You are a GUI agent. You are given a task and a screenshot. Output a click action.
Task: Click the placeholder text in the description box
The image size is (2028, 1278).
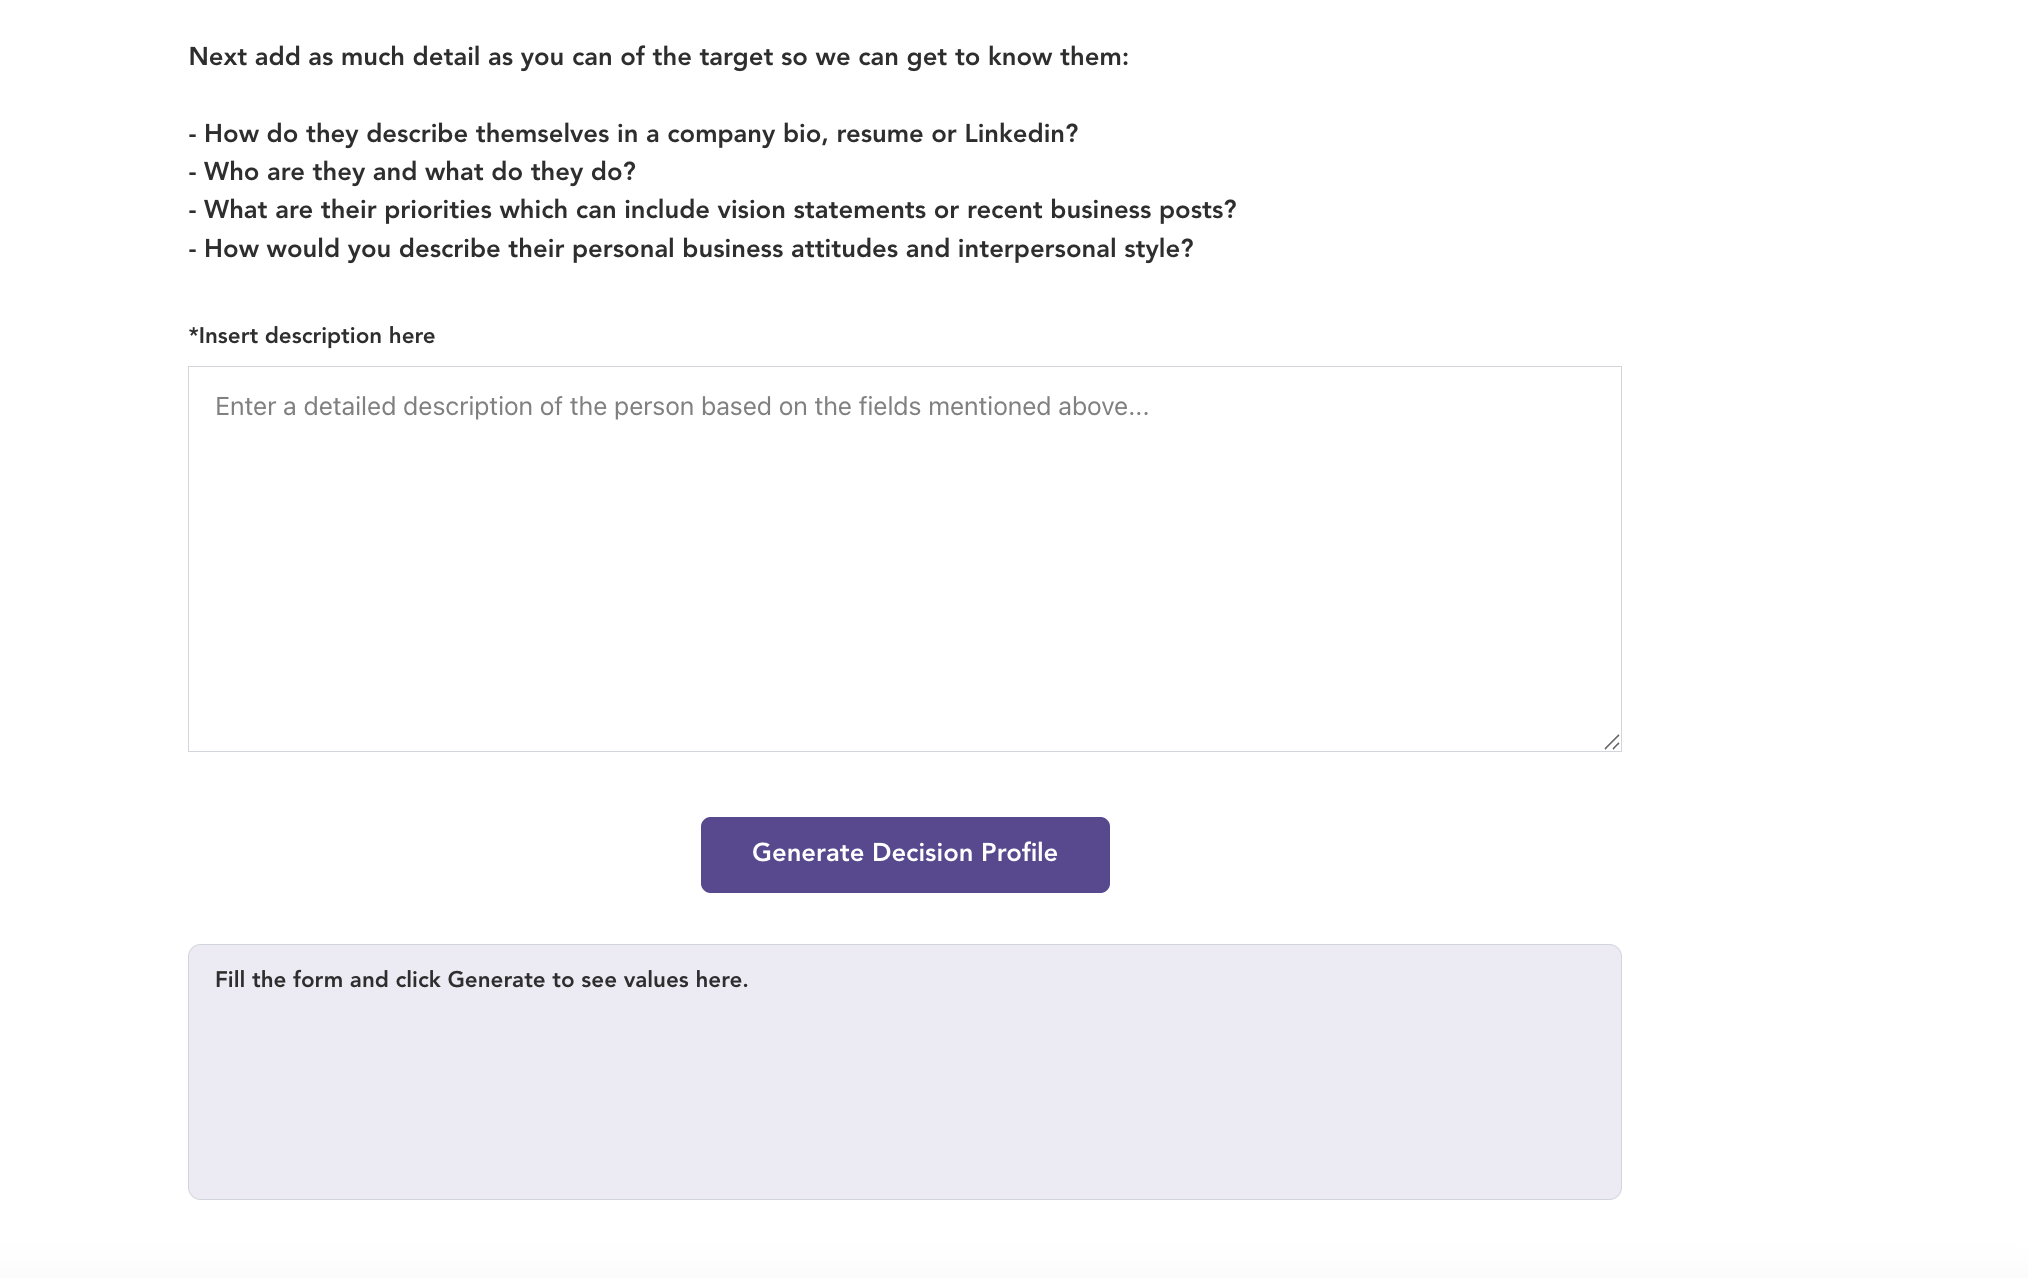pyautogui.click(x=681, y=407)
